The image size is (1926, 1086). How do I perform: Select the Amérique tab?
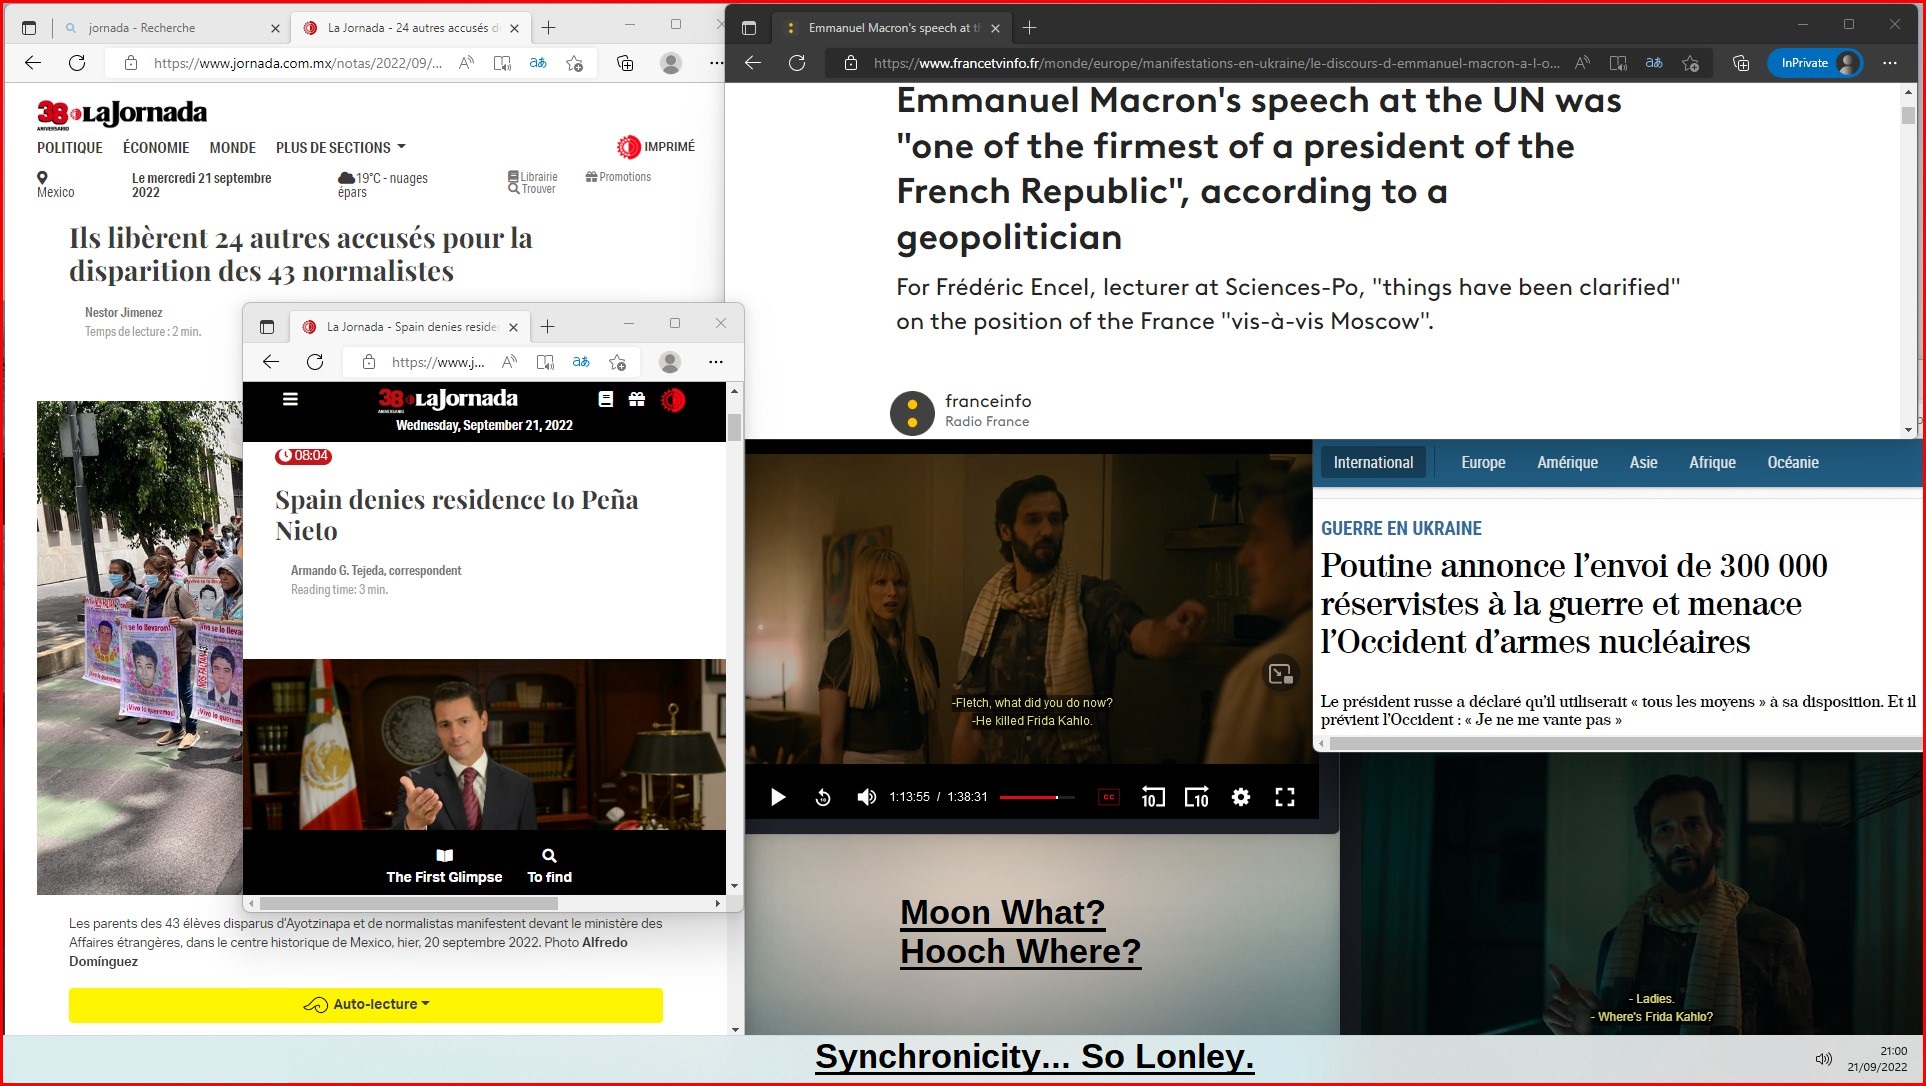coord(1567,463)
